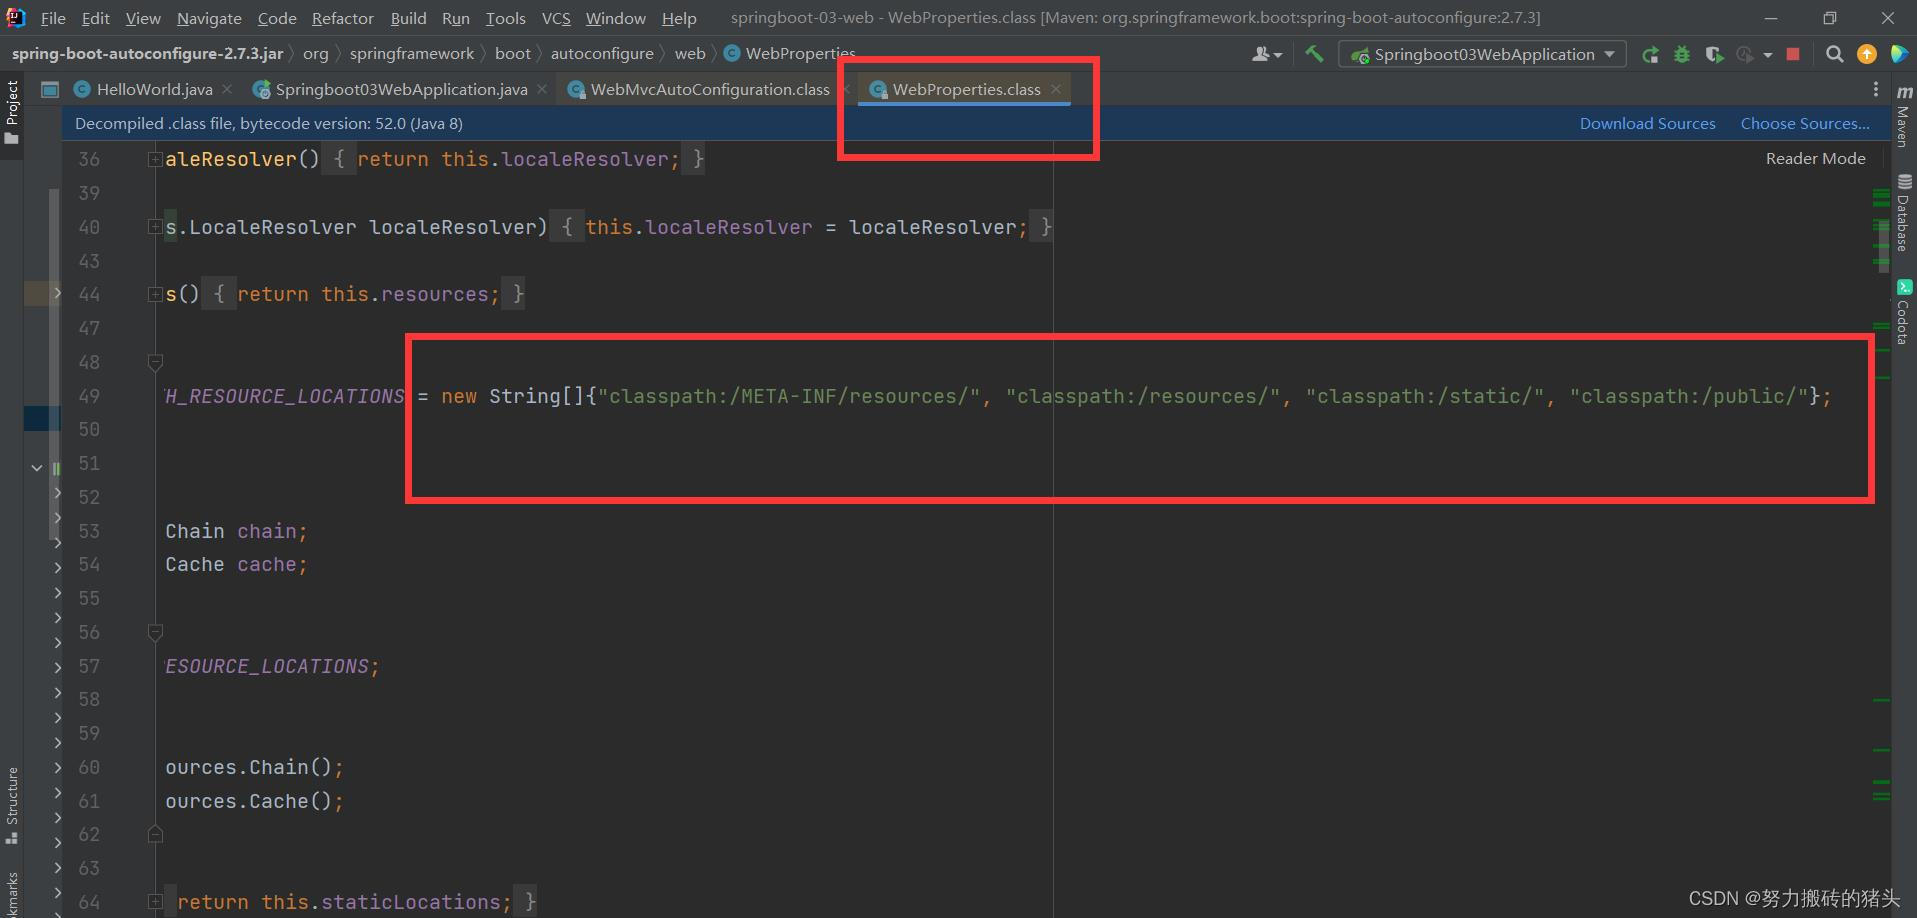
Task: Click the orange IDE update arrow icon
Action: point(1866,55)
